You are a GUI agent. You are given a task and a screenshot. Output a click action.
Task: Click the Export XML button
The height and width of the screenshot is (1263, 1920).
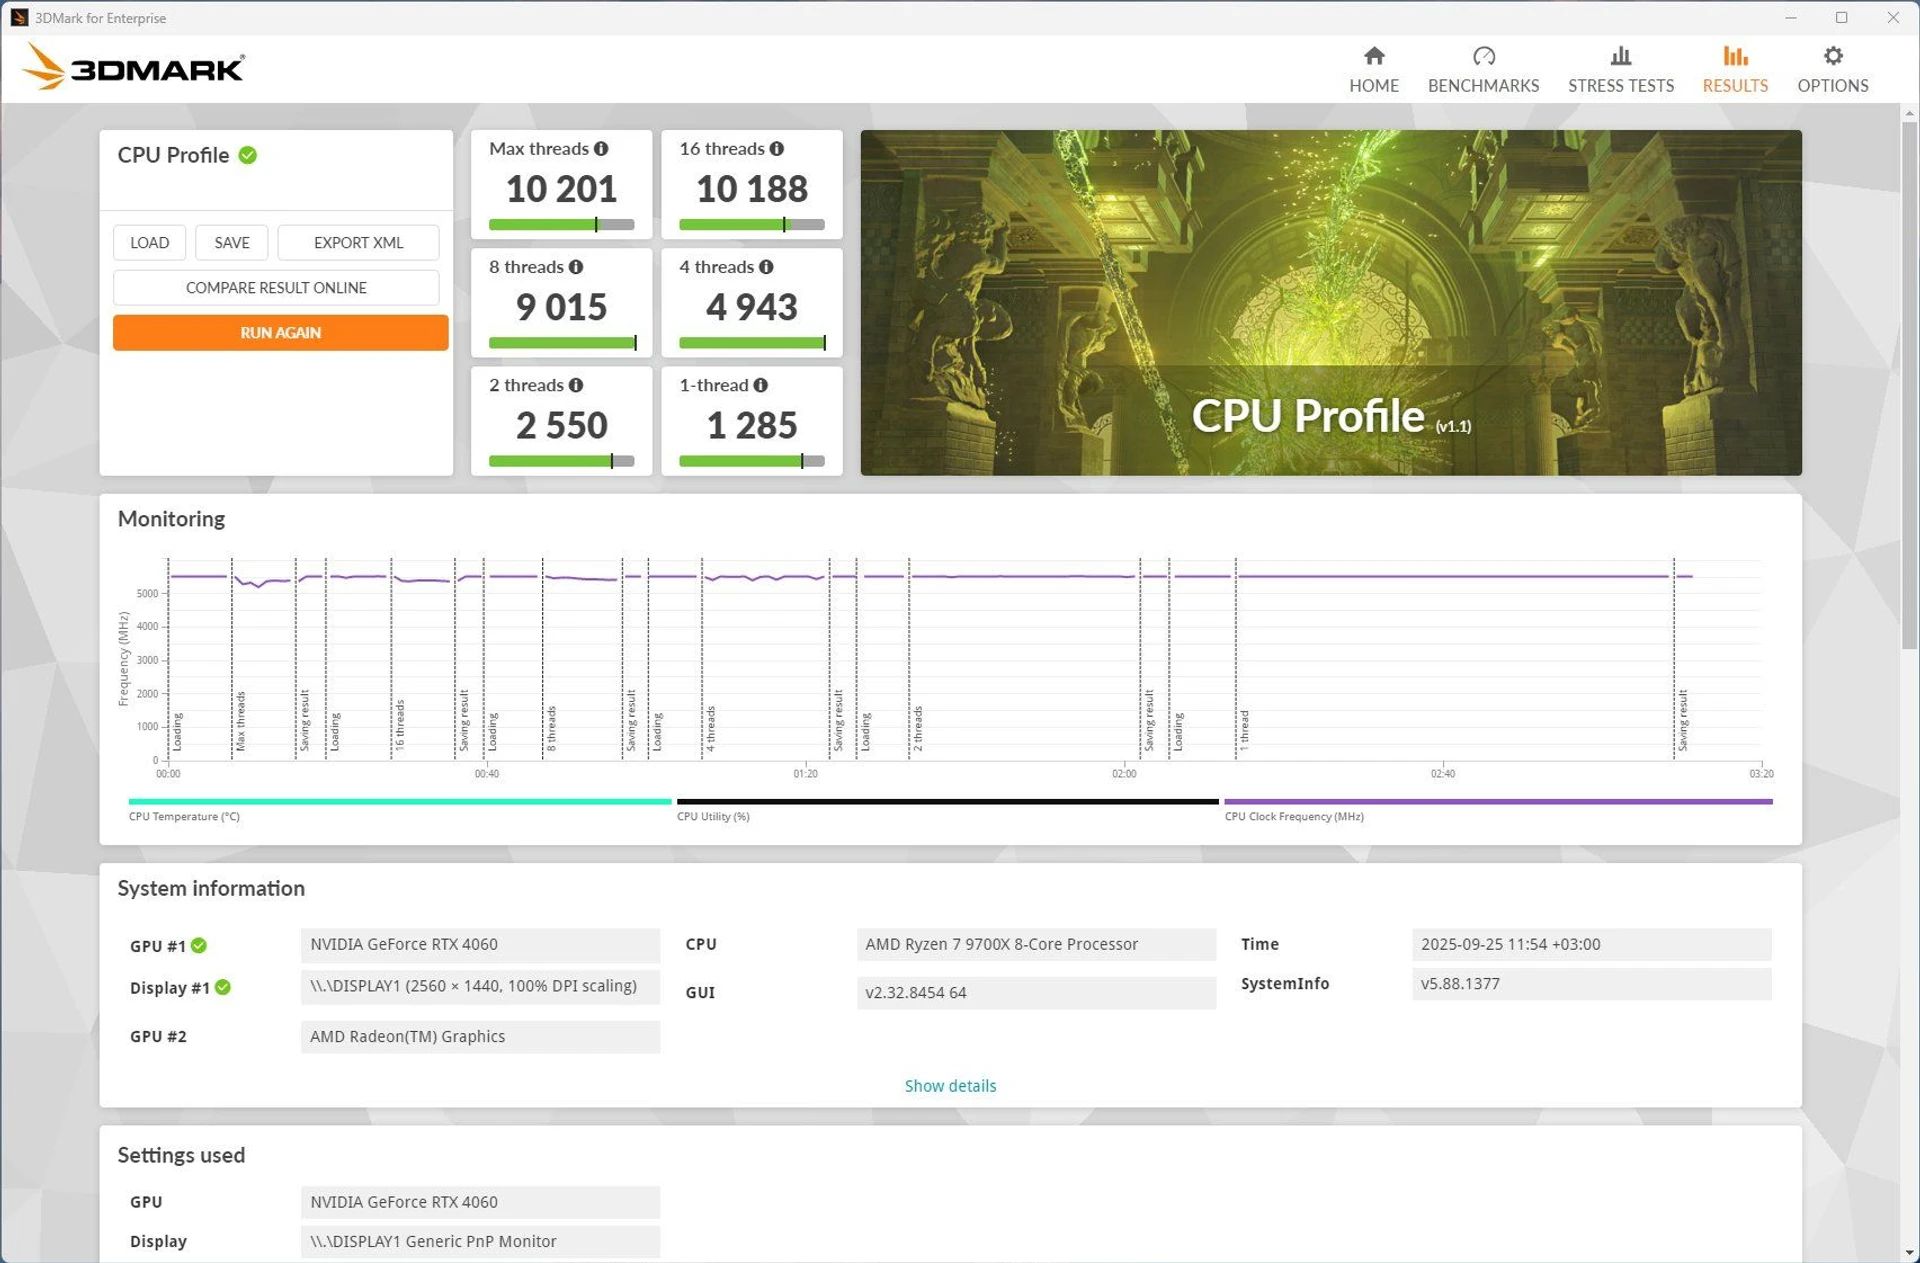click(358, 243)
